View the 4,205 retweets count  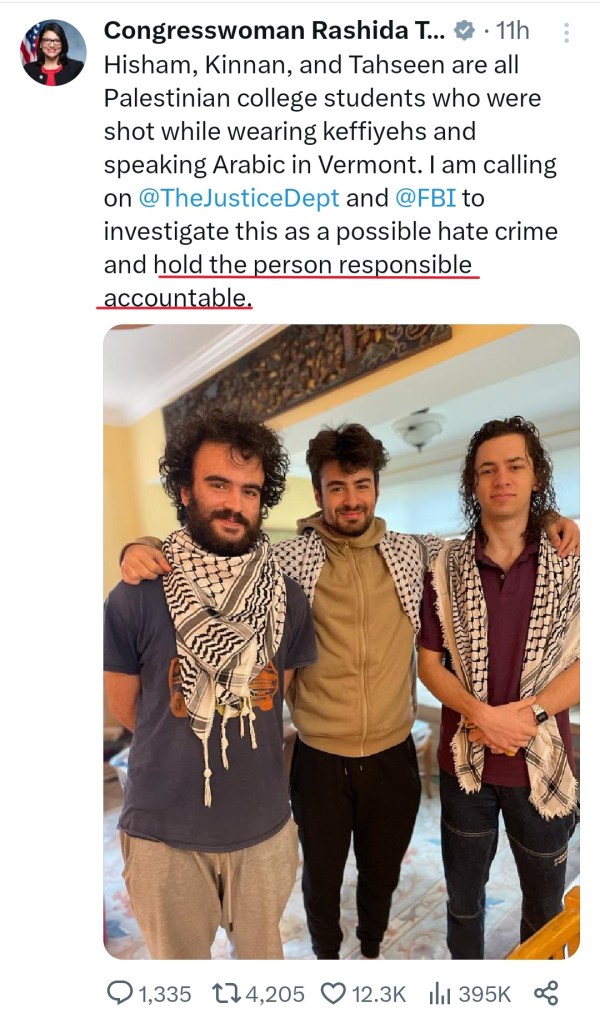pyautogui.click(x=276, y=994)
